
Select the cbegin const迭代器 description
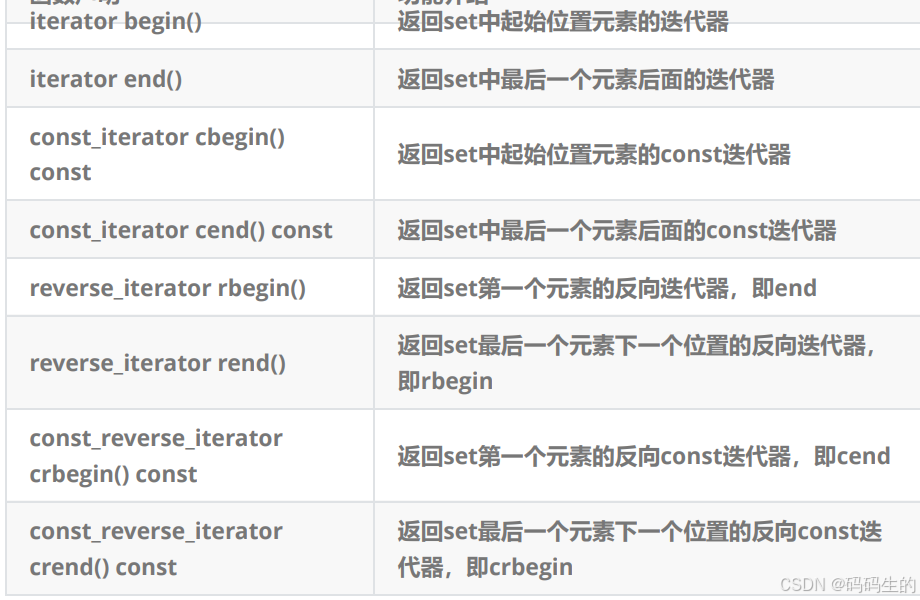594,154
